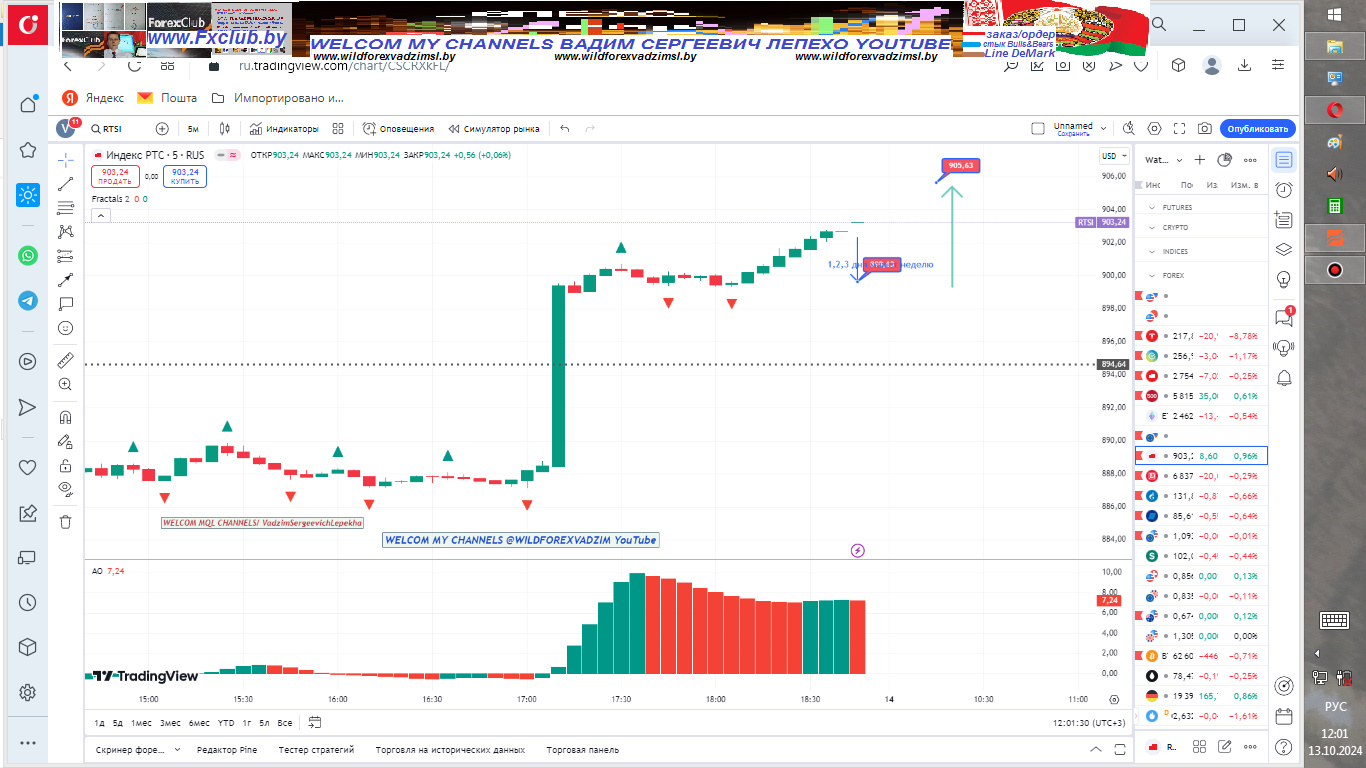Toggle the watchlist panel icon
This screenshot has width=1366, height=768.
1284,160
